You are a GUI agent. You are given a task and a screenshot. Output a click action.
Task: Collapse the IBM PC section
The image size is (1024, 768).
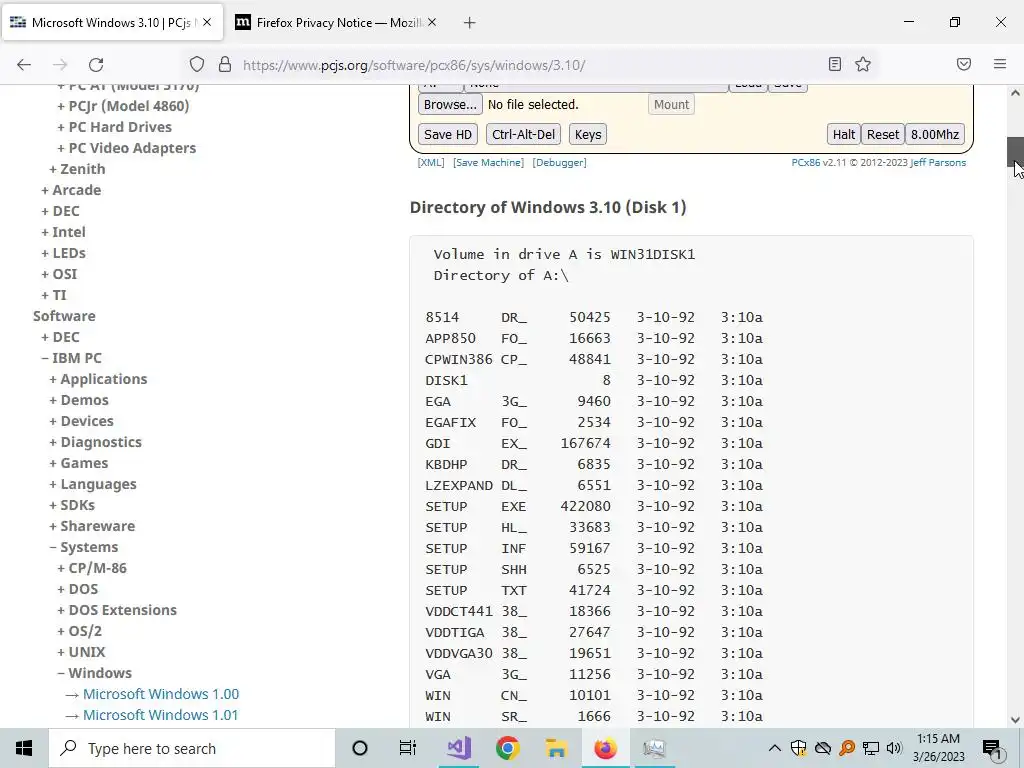click(71, 358)
